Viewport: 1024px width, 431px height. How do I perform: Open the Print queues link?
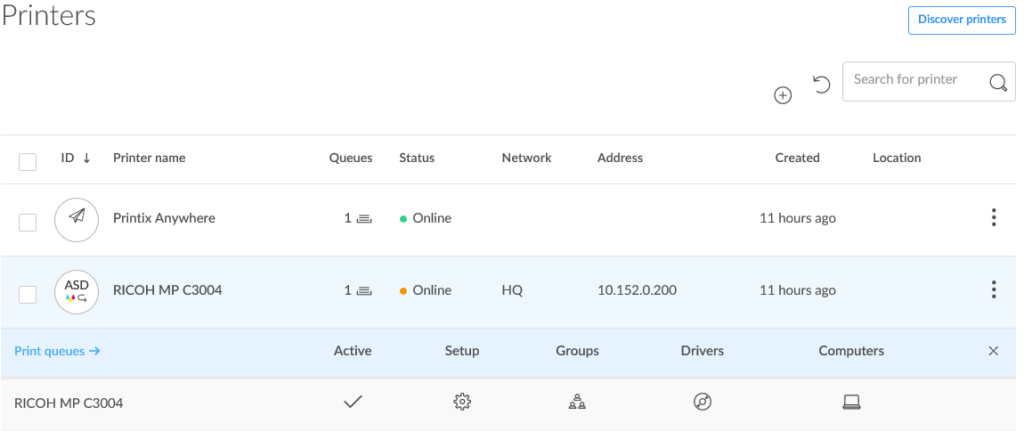tap(57, 351)
